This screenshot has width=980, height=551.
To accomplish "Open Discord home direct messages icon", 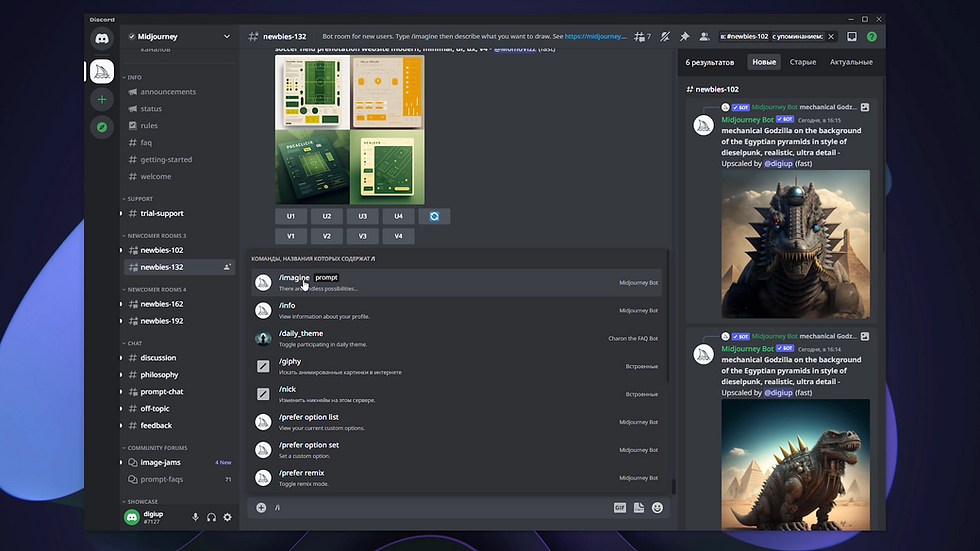I will (102, 39).
